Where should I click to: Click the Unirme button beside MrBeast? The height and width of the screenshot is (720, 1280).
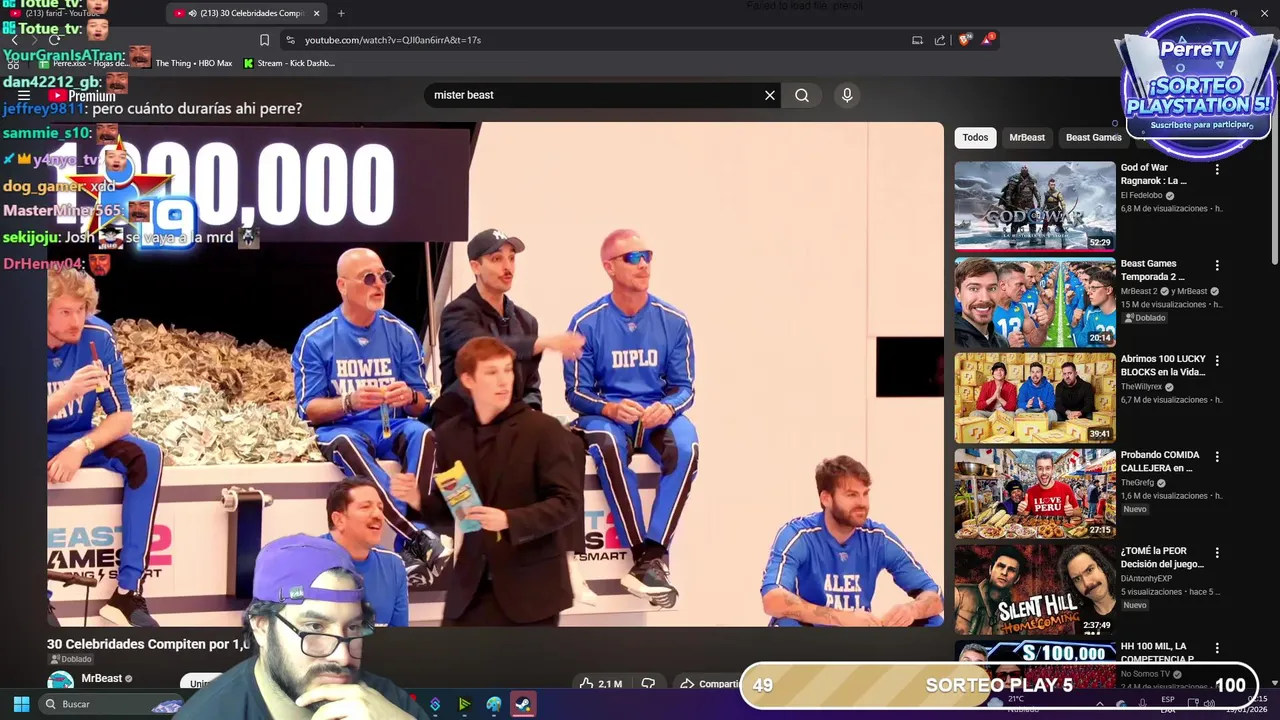202,684
